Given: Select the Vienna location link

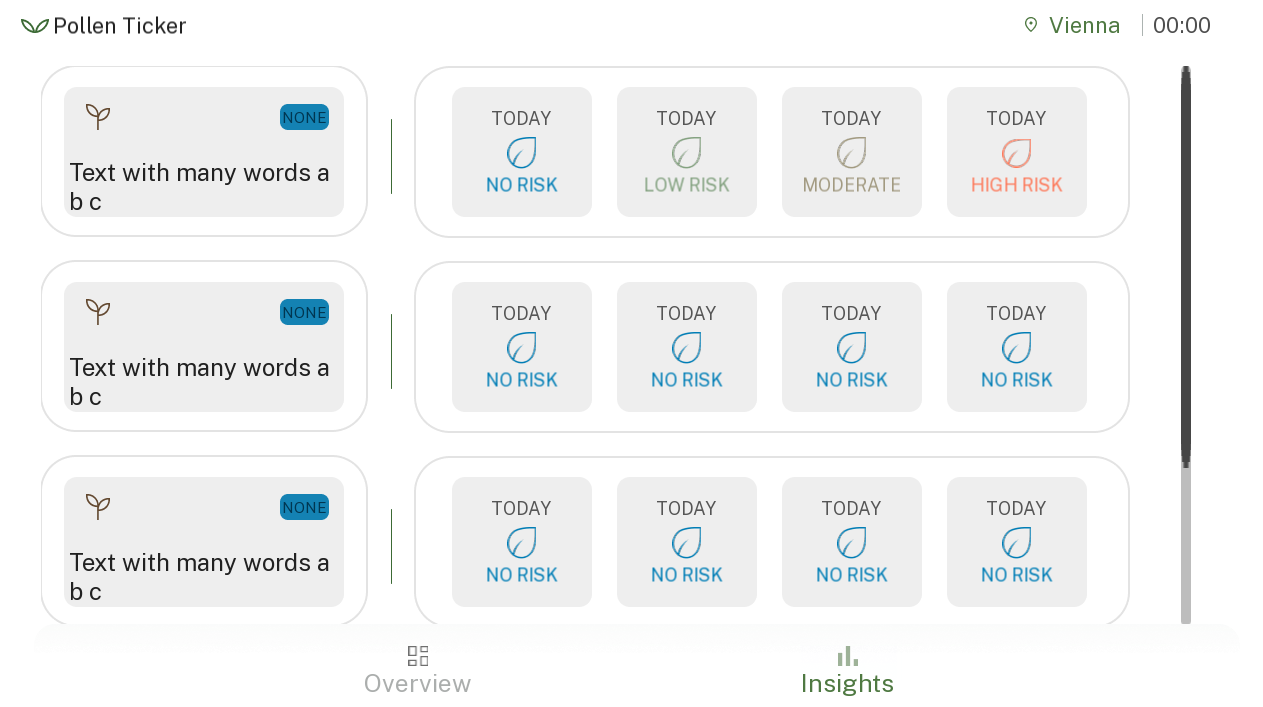Looking at the screenshot, I should (x=1072, y=25).
